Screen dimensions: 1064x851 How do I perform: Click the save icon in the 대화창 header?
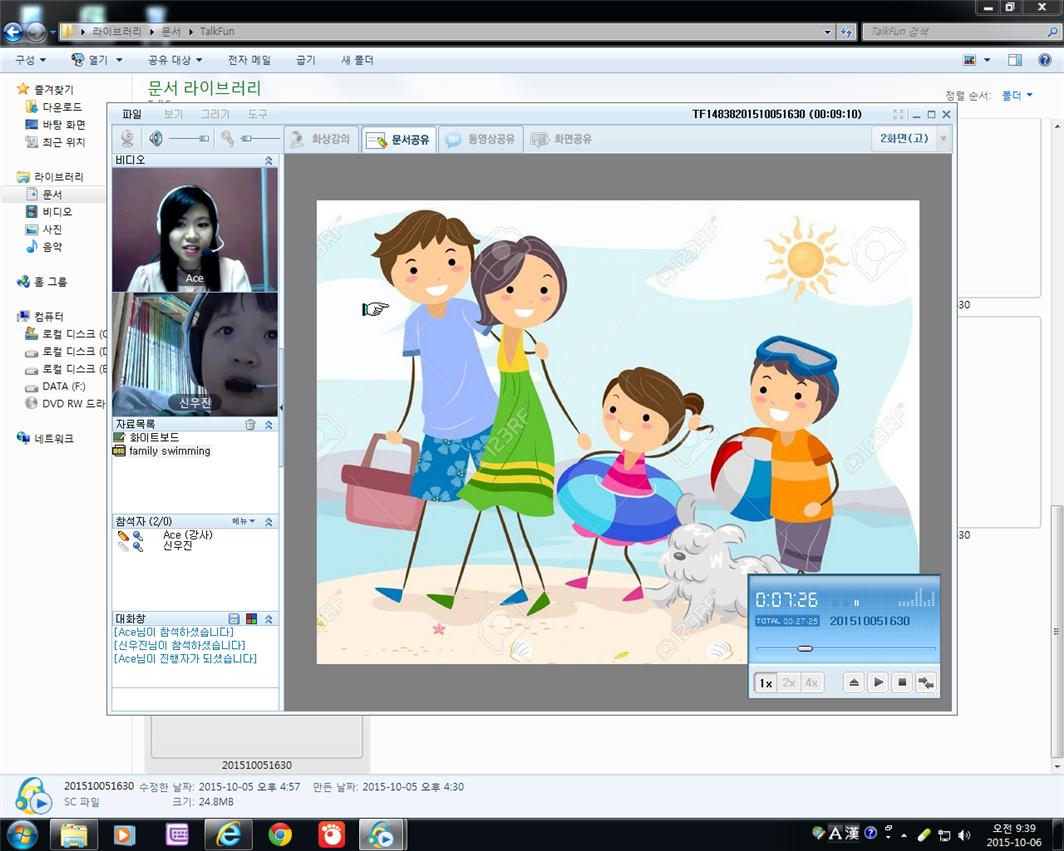234,619
